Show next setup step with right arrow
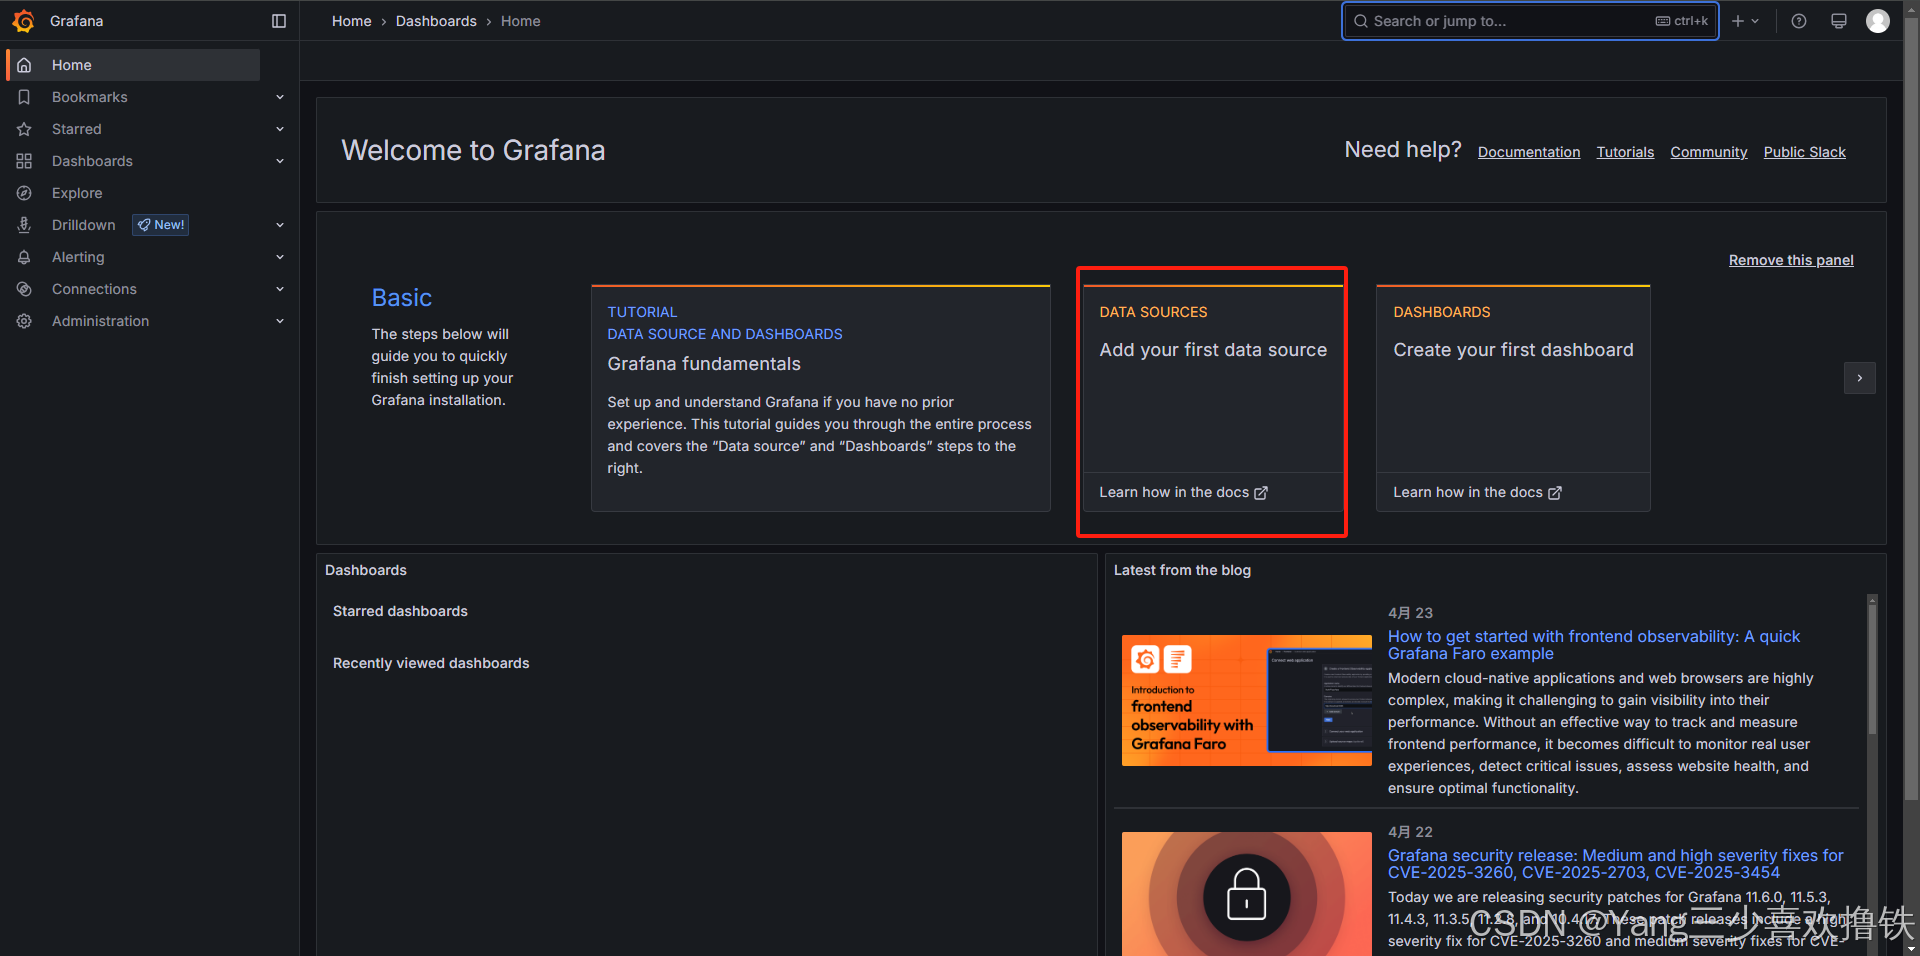 [1860, 378]
